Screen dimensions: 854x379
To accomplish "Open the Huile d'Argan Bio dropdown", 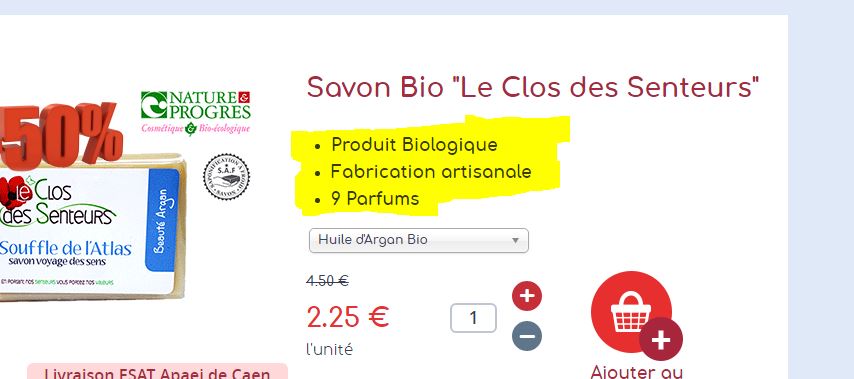I will coord(418,240).
